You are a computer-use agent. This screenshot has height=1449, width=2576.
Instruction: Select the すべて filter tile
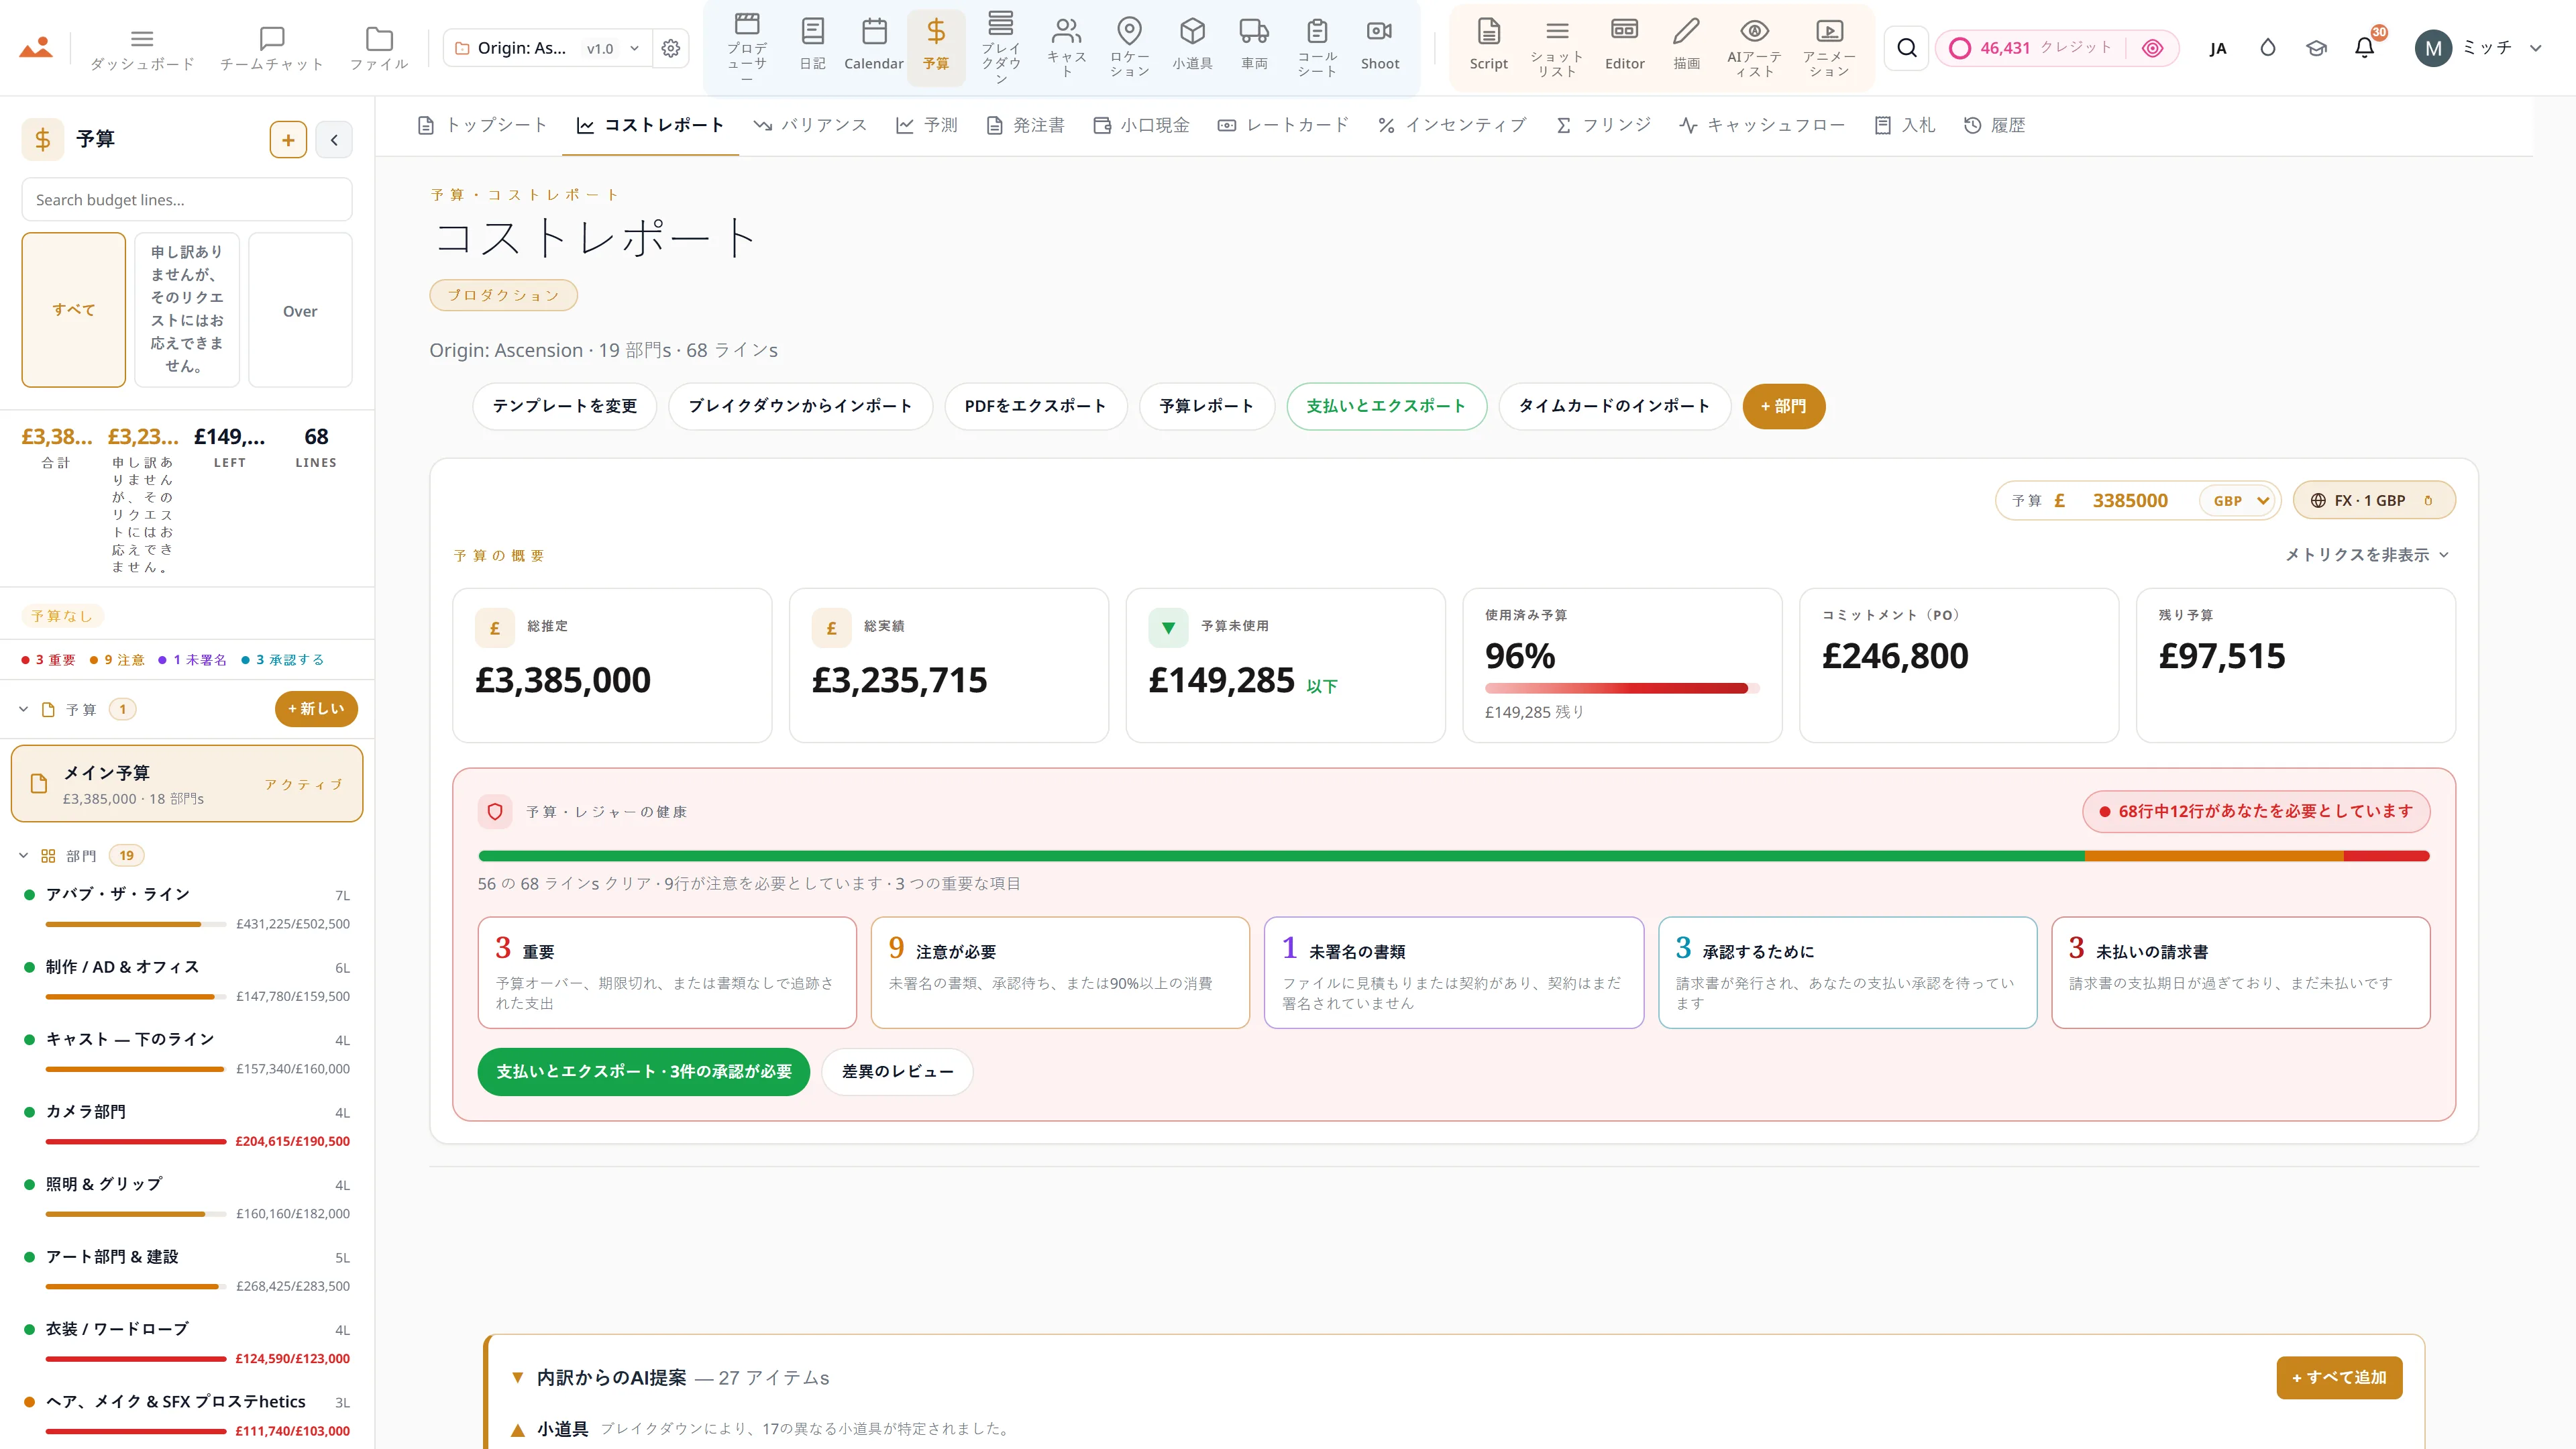[74, 310]
